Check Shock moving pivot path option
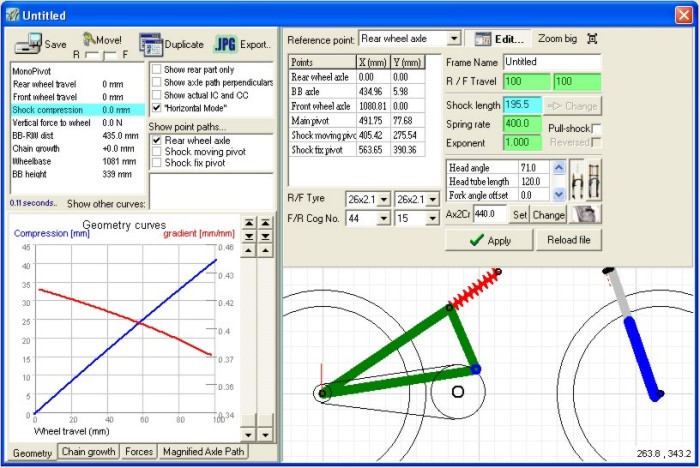The height and width of the screenshot is (468, 700). coord(155,152)
